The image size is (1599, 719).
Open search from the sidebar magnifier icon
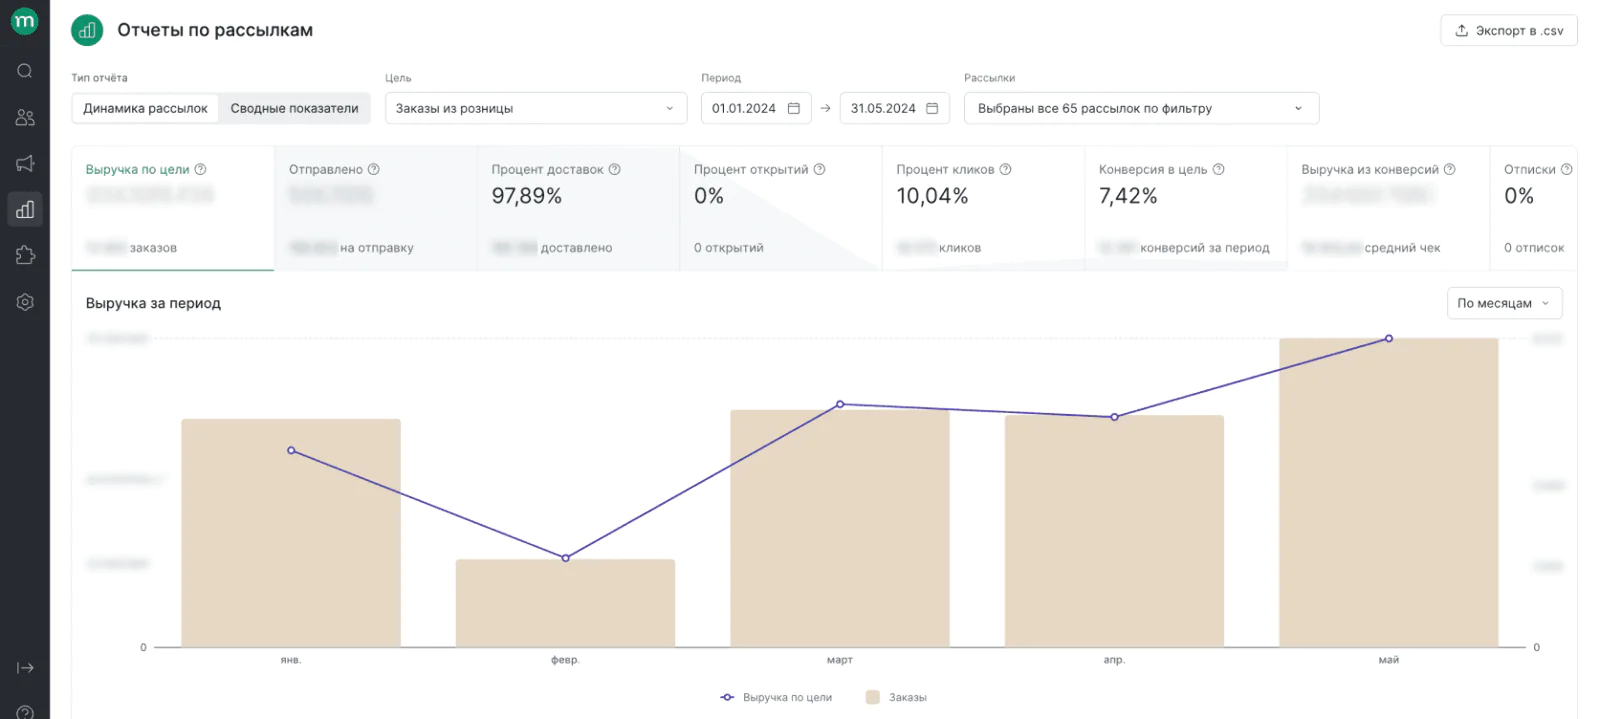pyautogui.click(x=25, y=71)
